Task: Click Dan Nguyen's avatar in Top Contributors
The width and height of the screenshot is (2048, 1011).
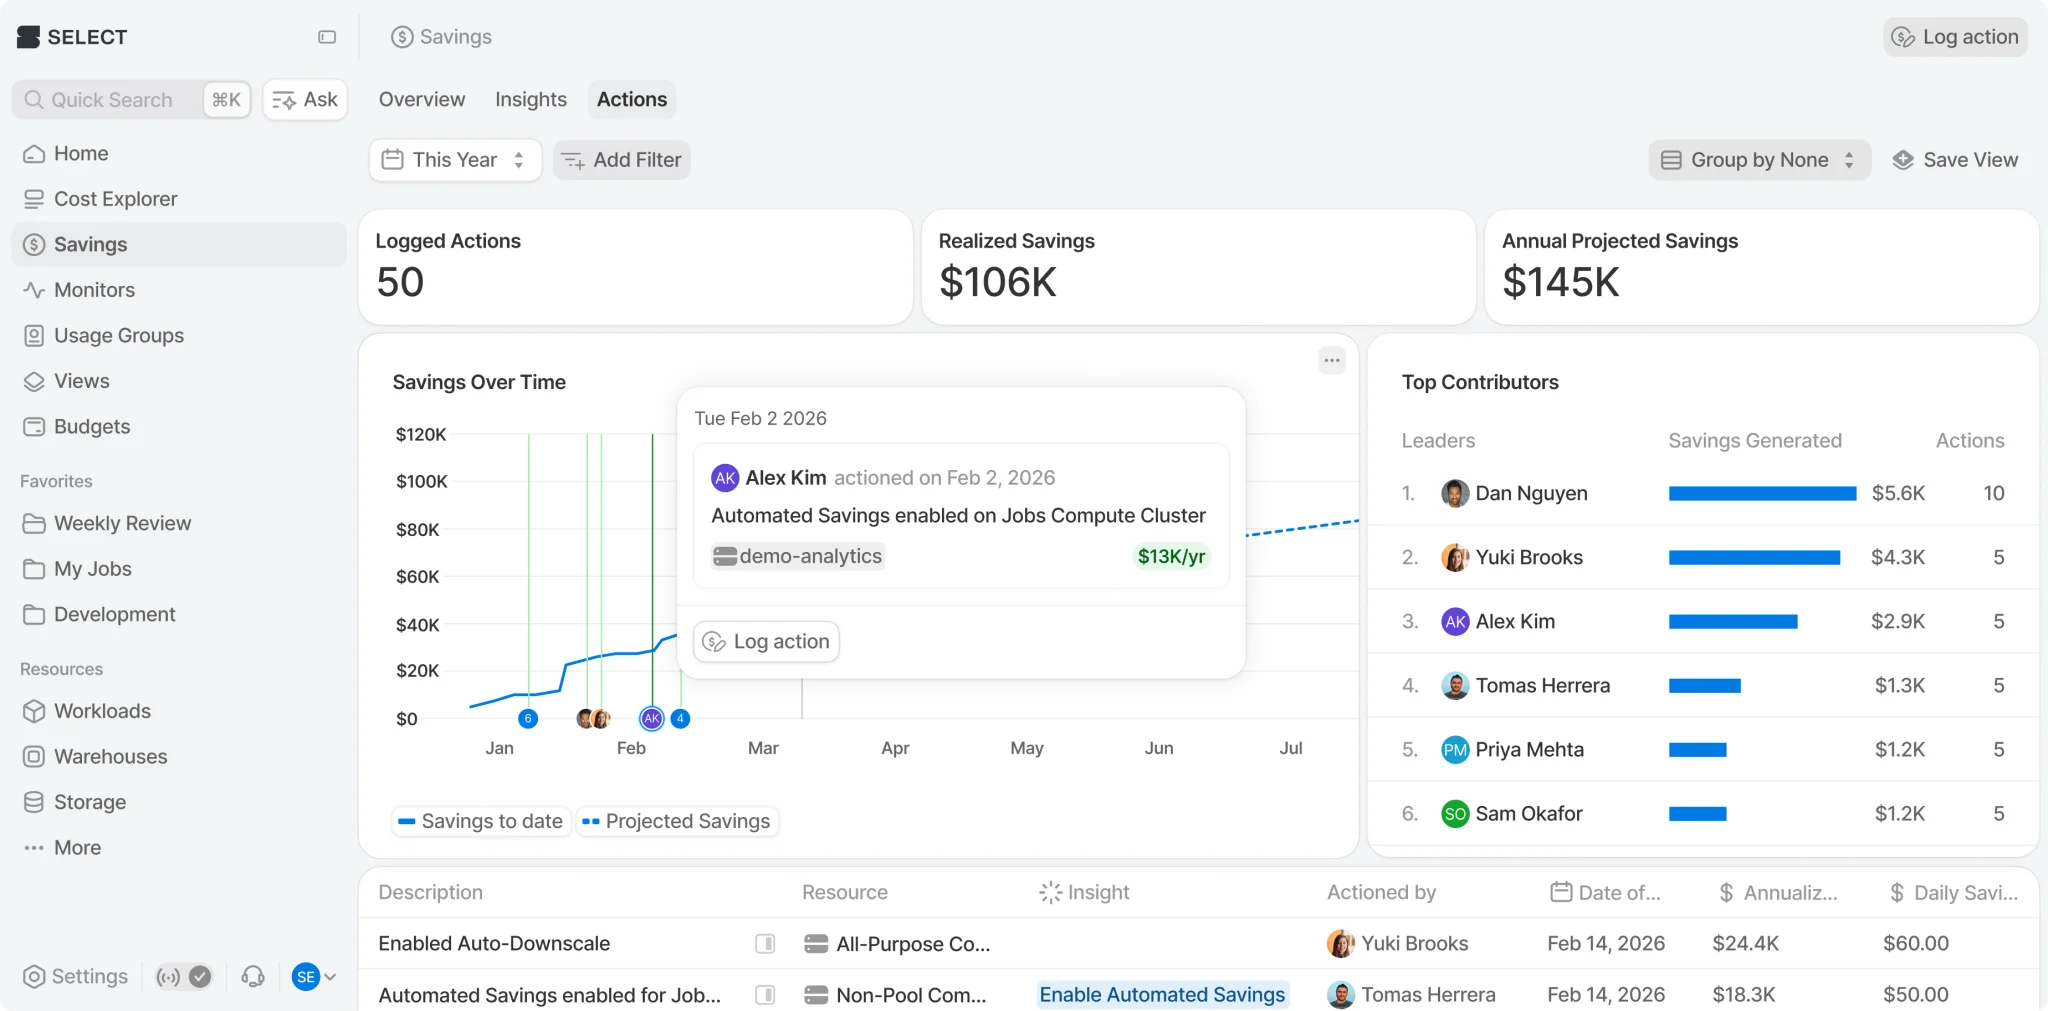Action: coord(1455,493)
